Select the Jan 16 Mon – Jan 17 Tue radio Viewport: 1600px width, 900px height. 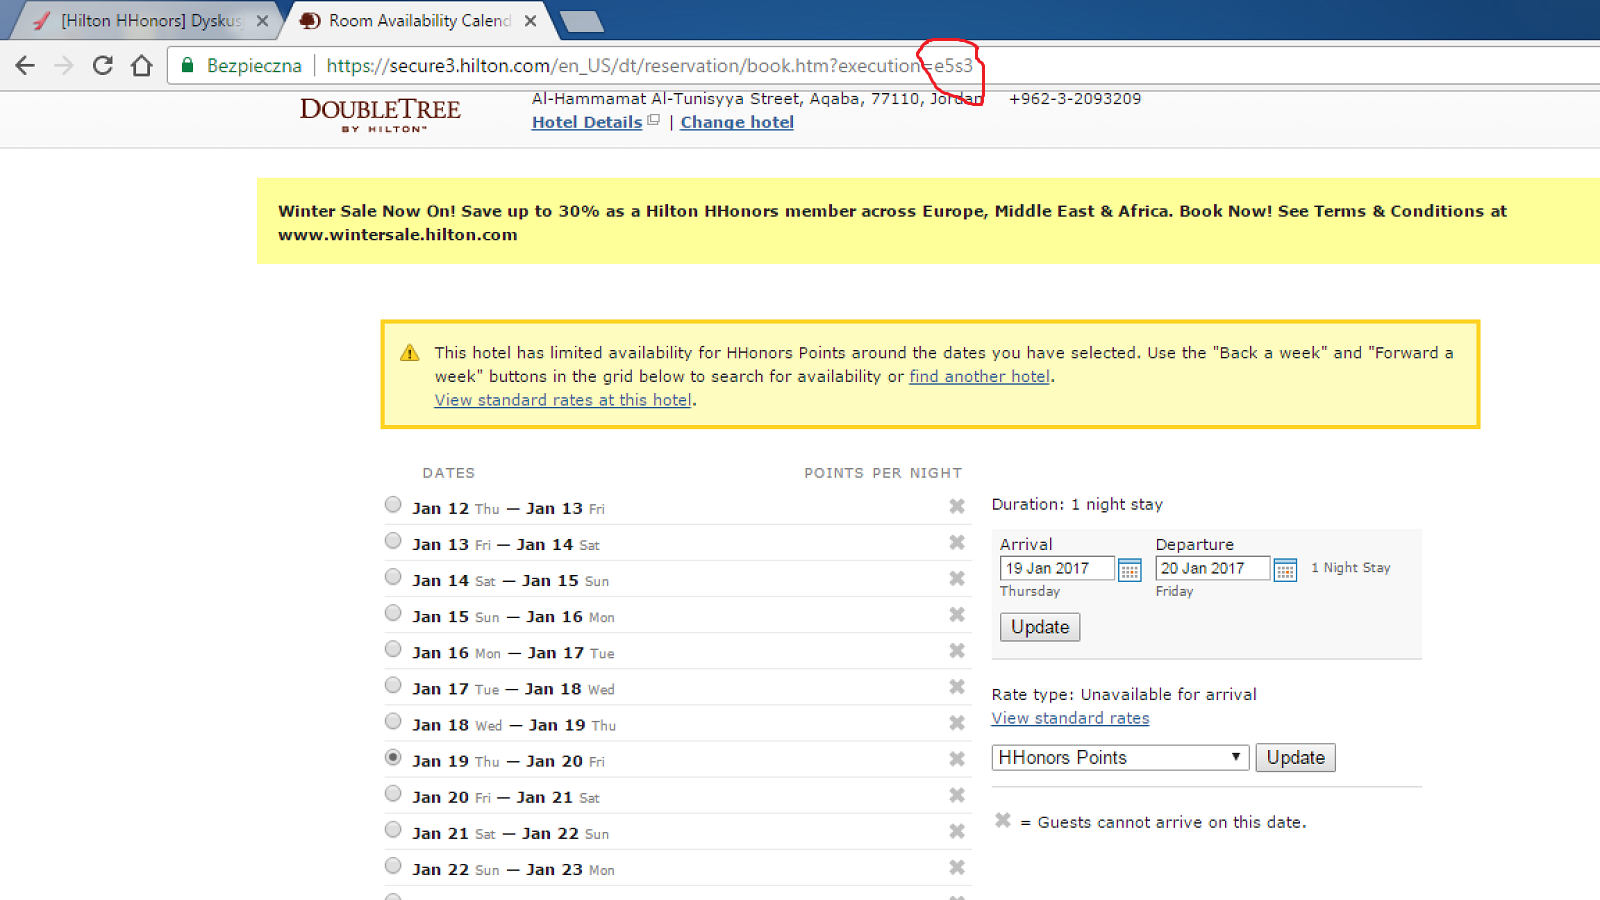393,649
